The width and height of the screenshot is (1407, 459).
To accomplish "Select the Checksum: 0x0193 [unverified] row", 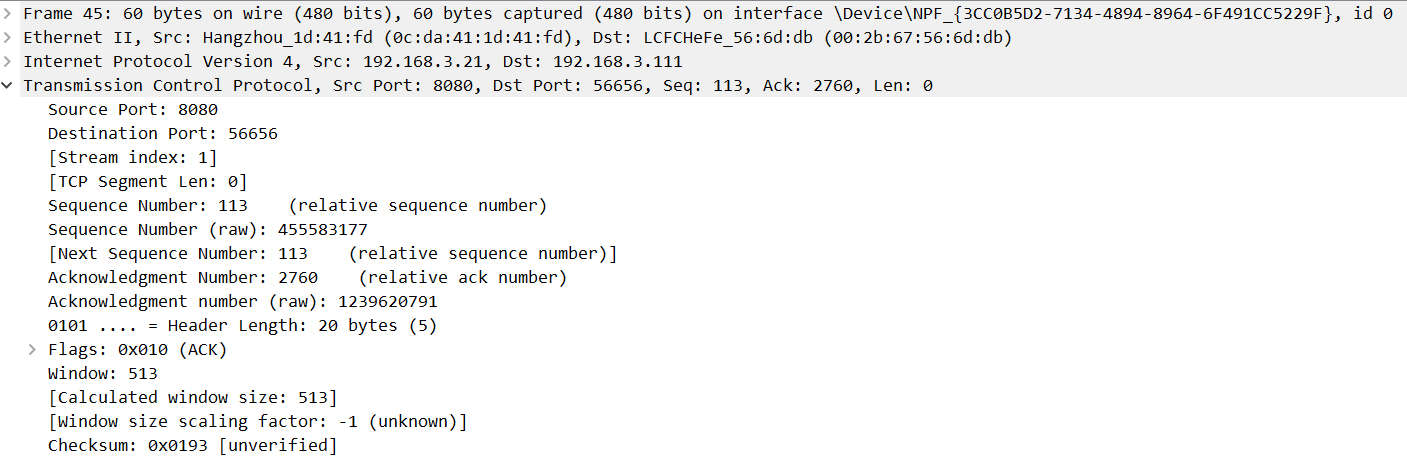I will (x=193, y=445).
